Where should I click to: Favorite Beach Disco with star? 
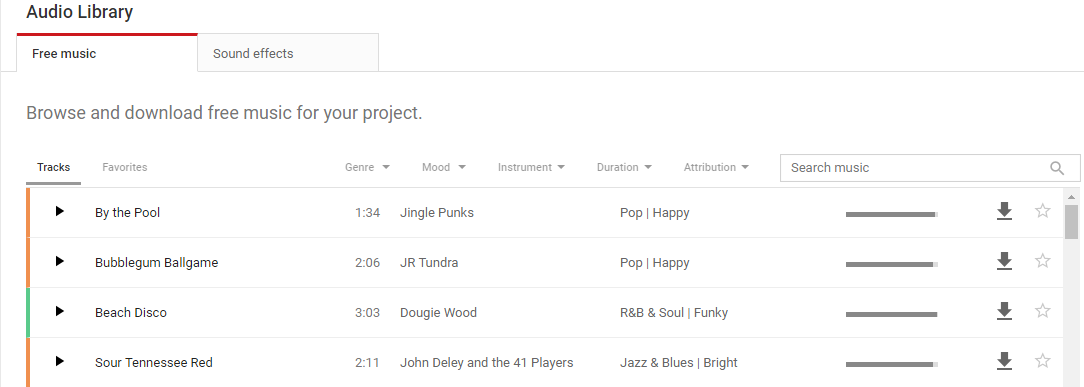[x=1043, y=310]
